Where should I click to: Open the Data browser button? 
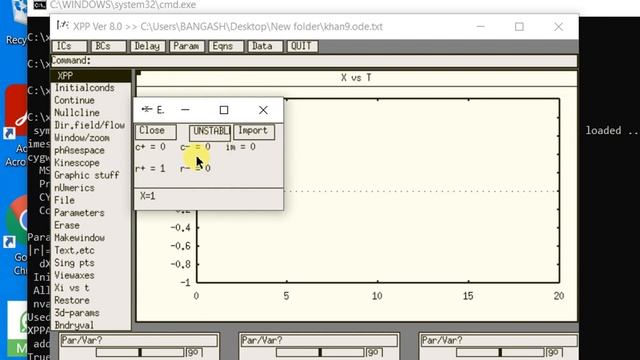click(265, 46)
